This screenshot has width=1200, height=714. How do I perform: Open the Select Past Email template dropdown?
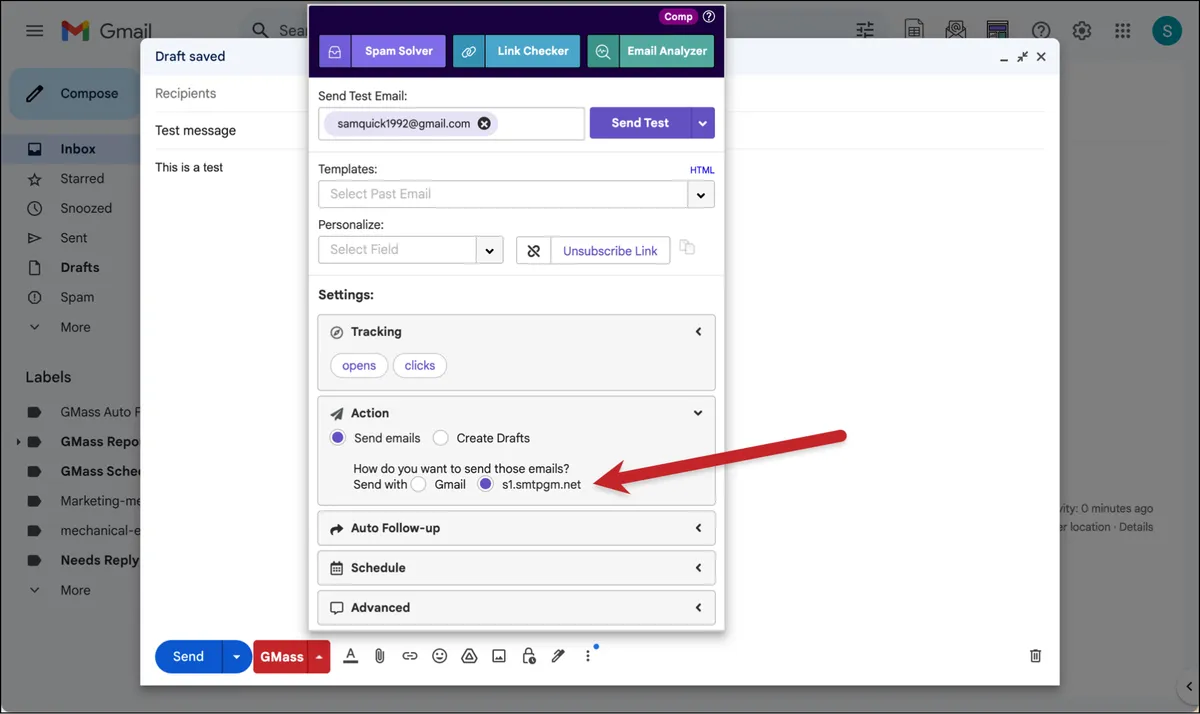point(701,194)
